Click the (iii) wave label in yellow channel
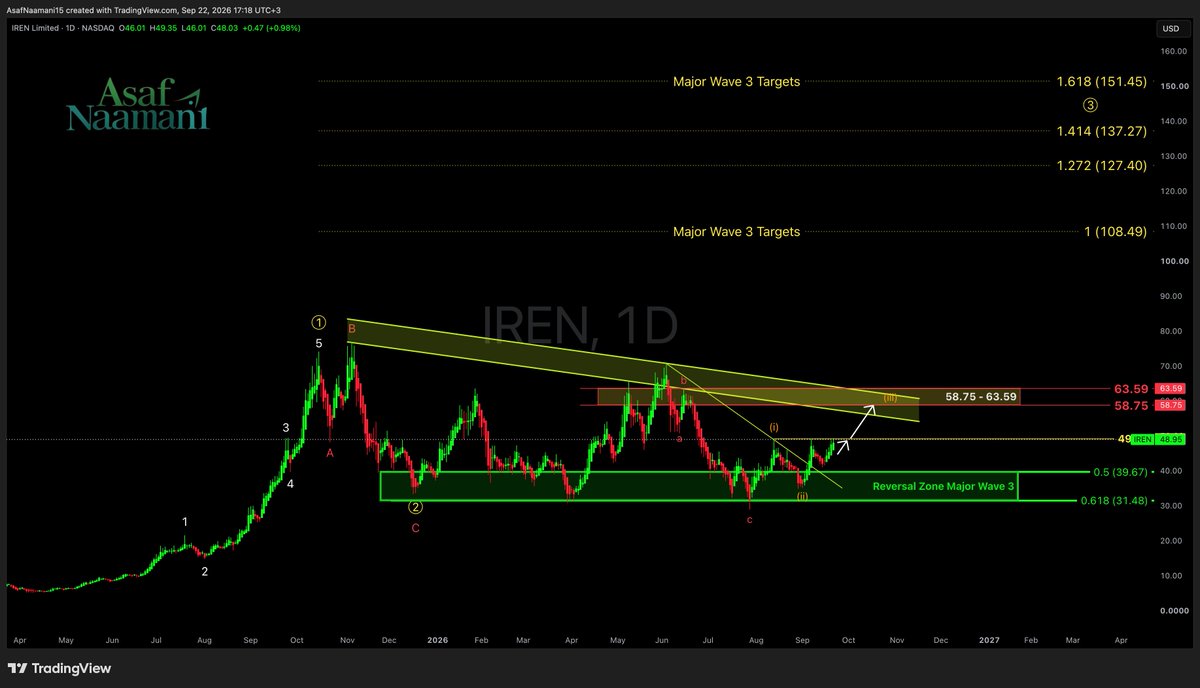Viewport: 1200px width, 688px height. pos(889,398)
